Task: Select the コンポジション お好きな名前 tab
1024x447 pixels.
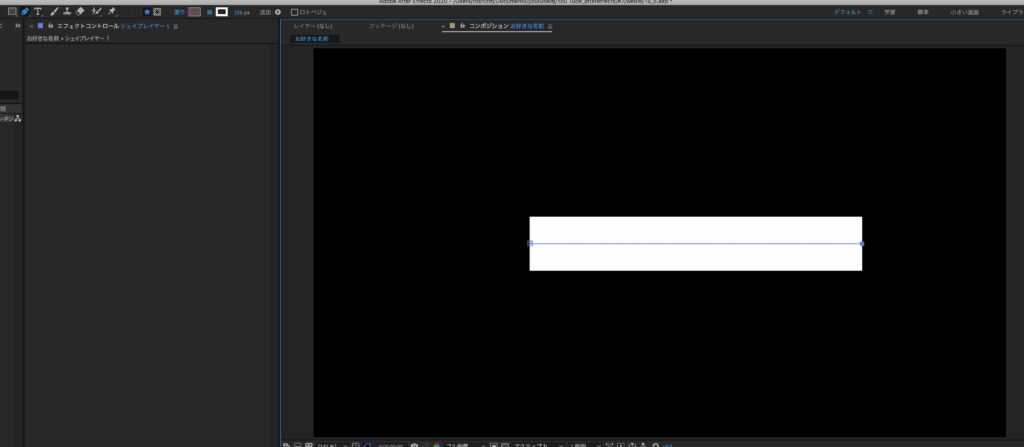Action: click(507, 26)
